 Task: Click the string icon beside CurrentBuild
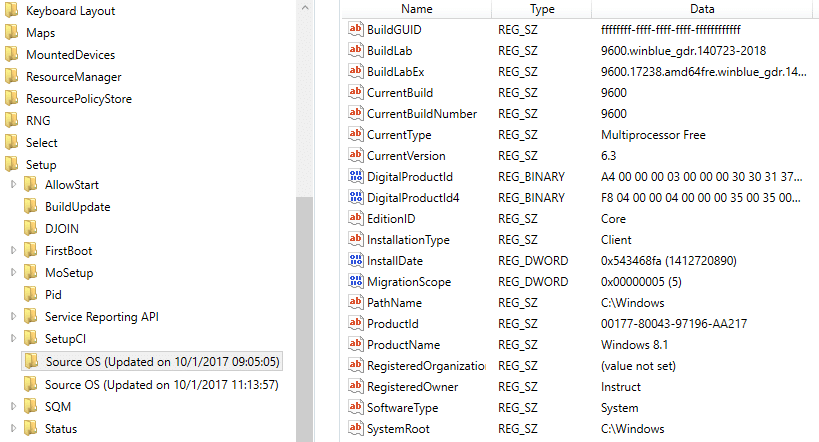[x=356, y=92]
